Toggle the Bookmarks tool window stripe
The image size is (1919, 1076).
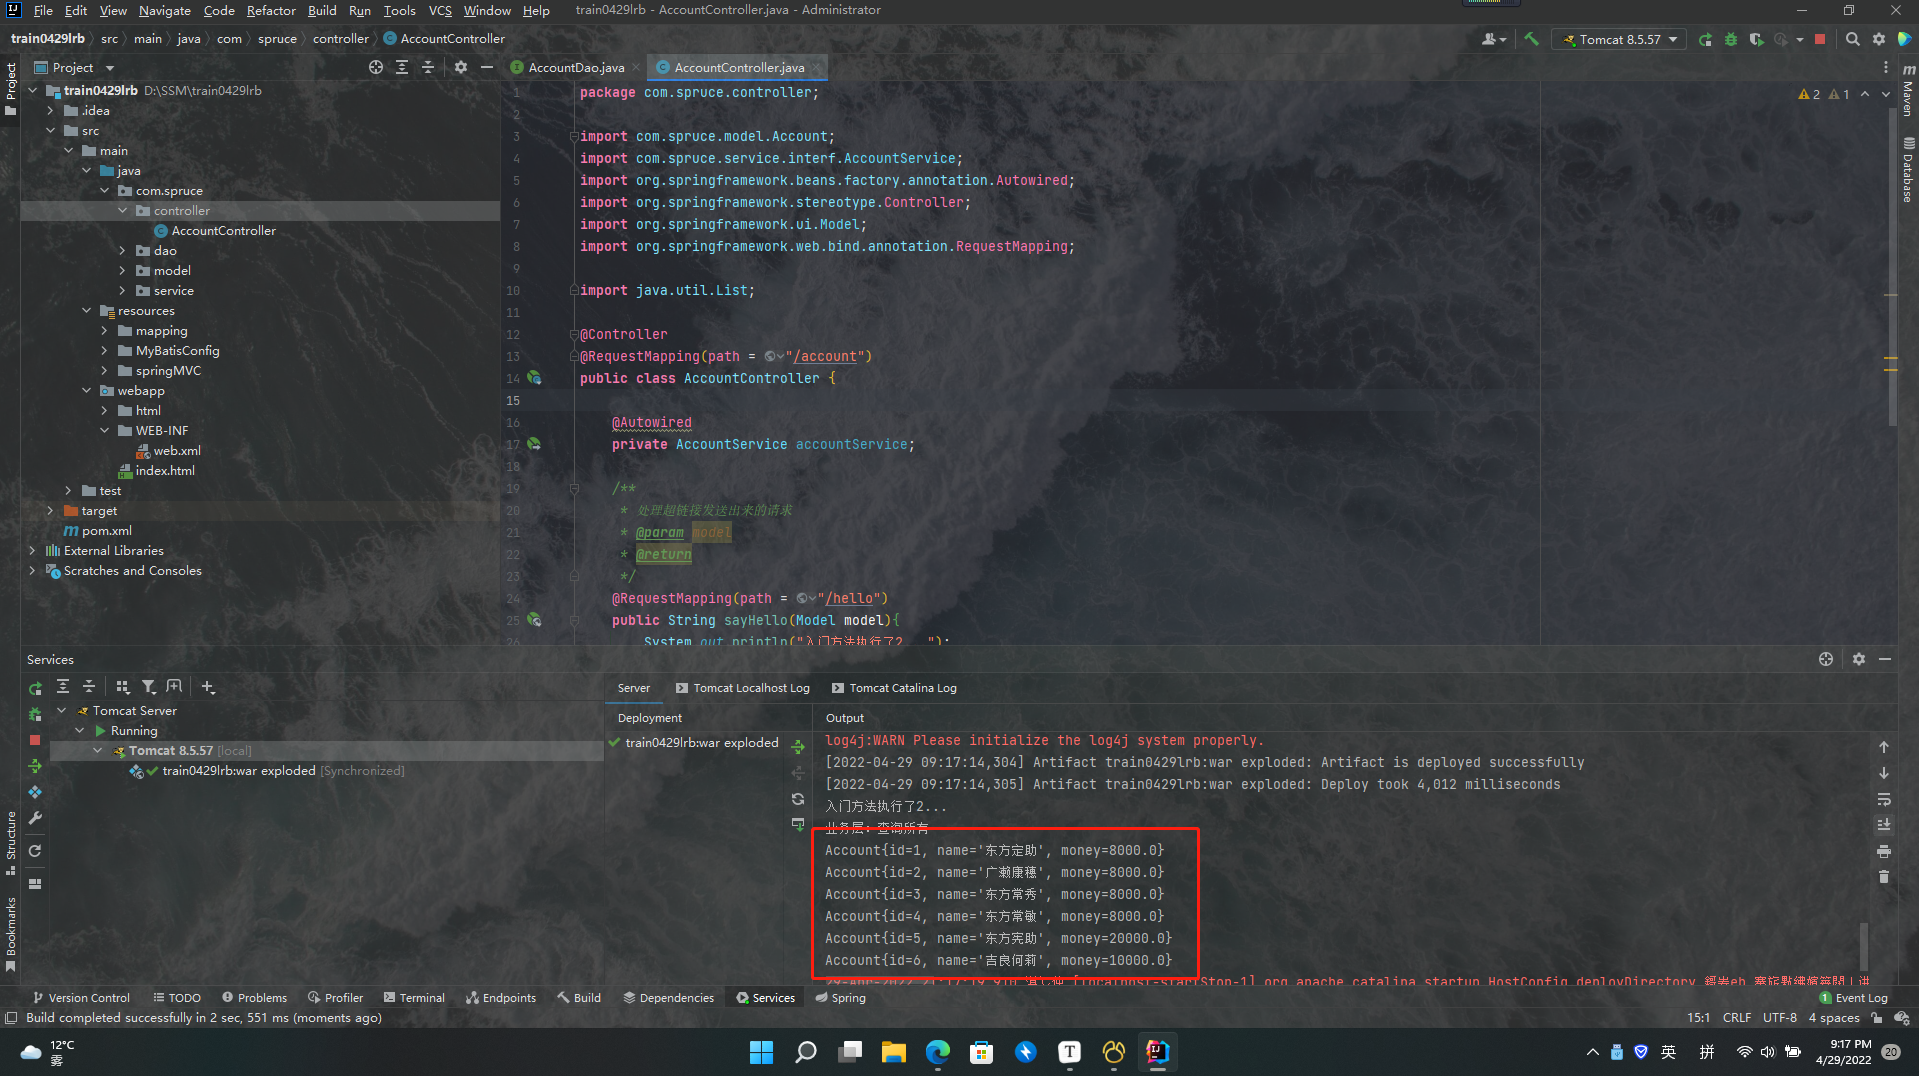pos(10,934)
